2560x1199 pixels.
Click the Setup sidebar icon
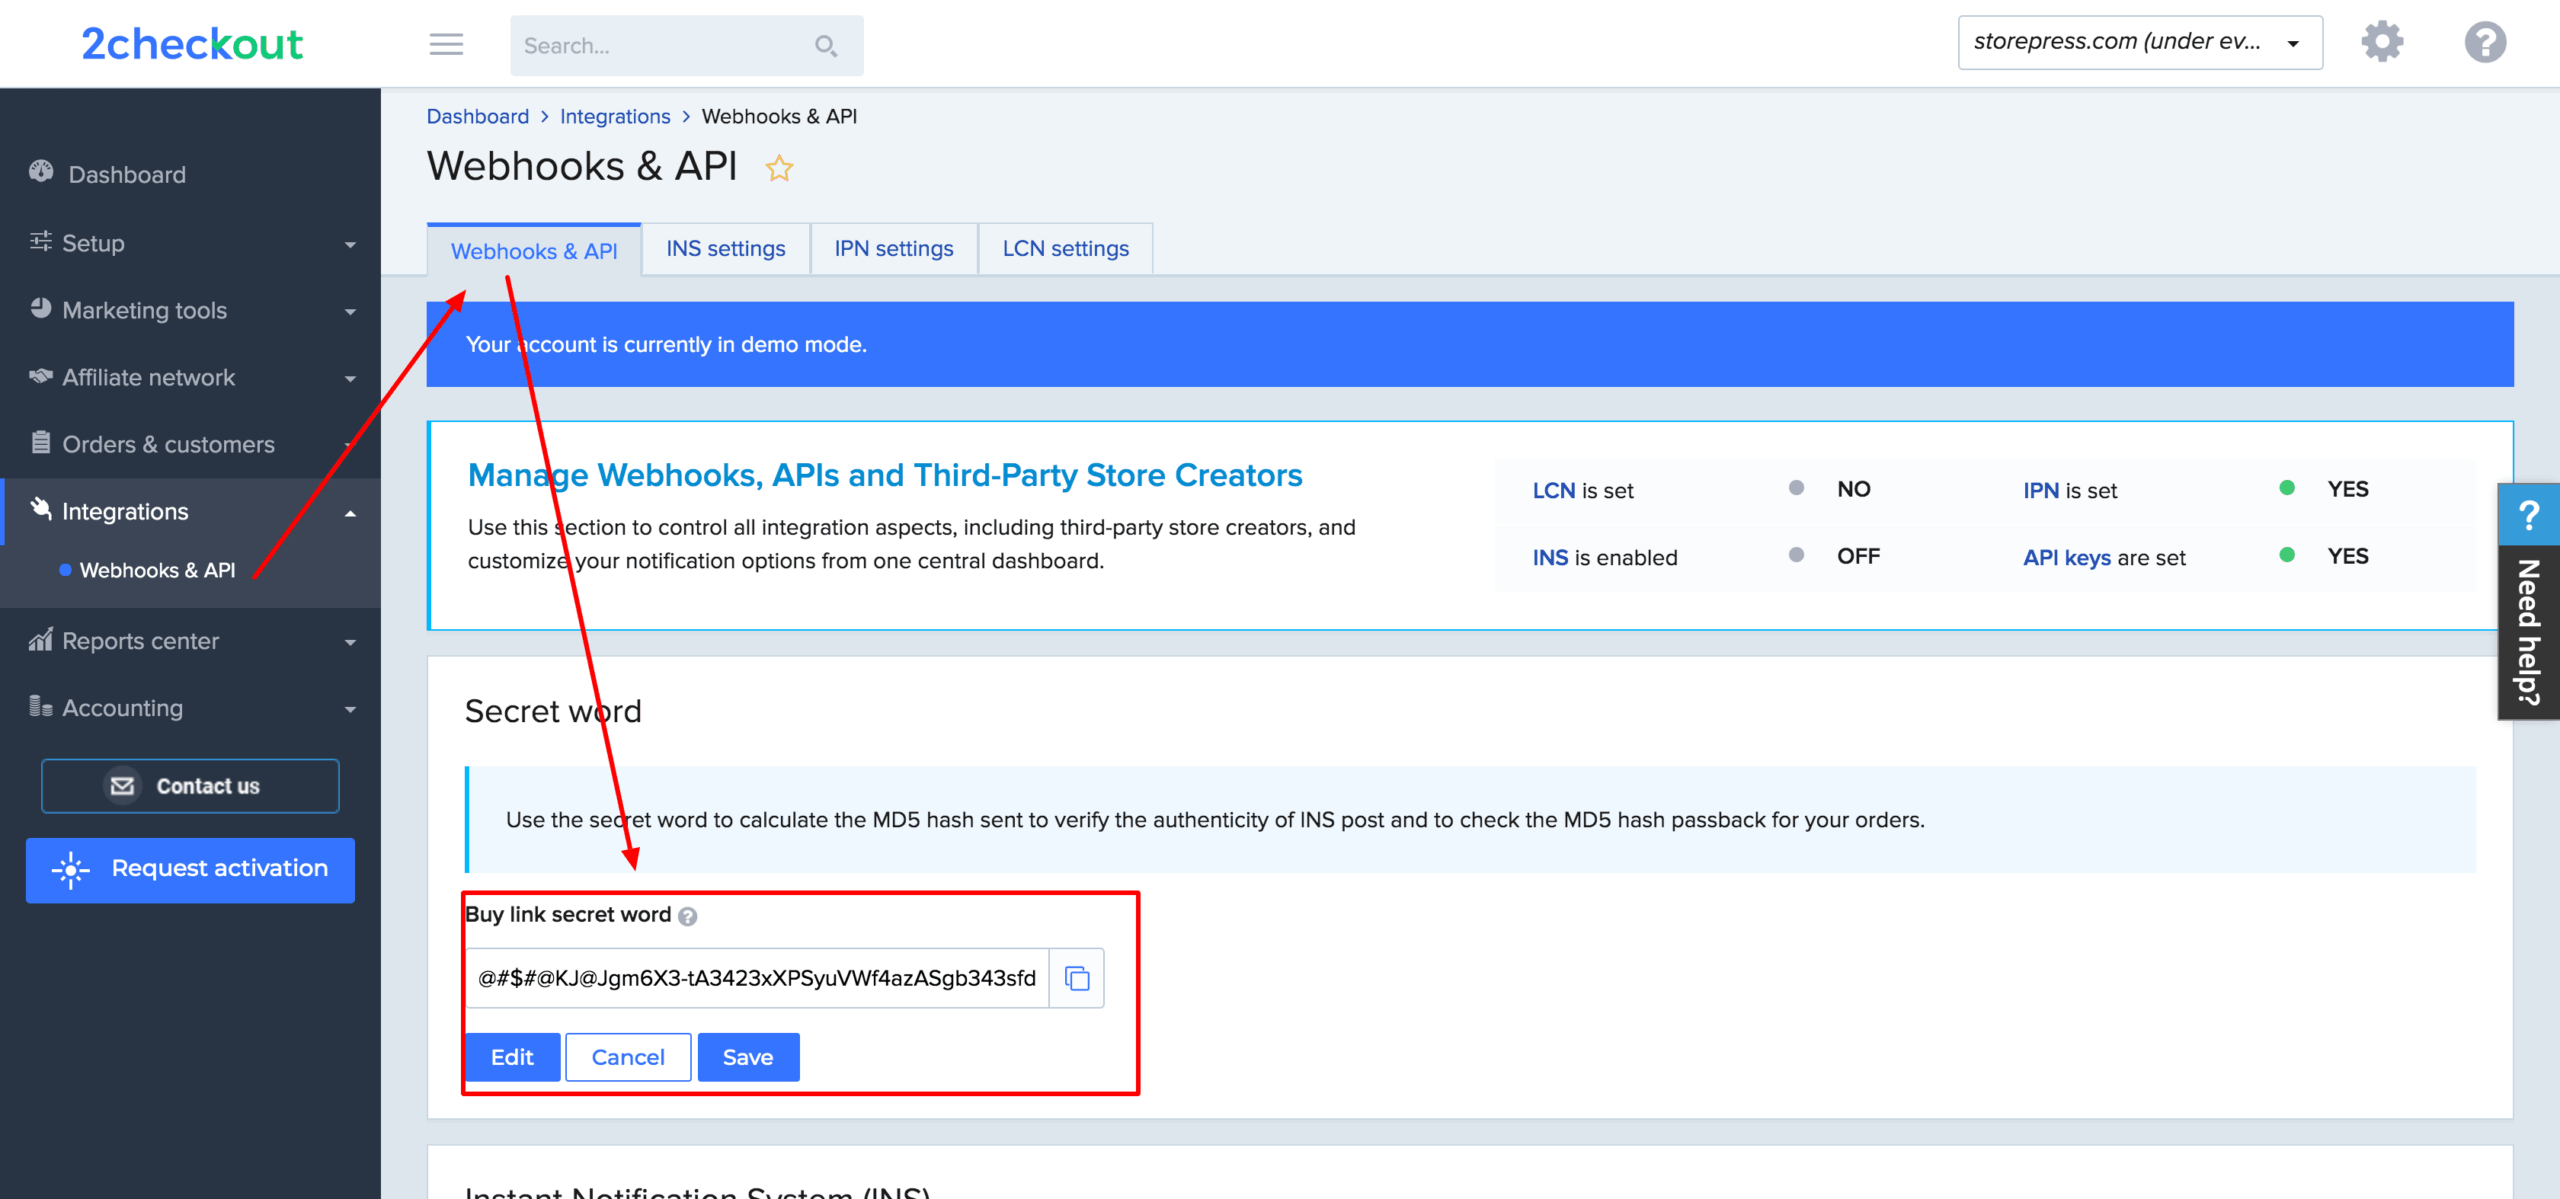(x=40, y=242)
